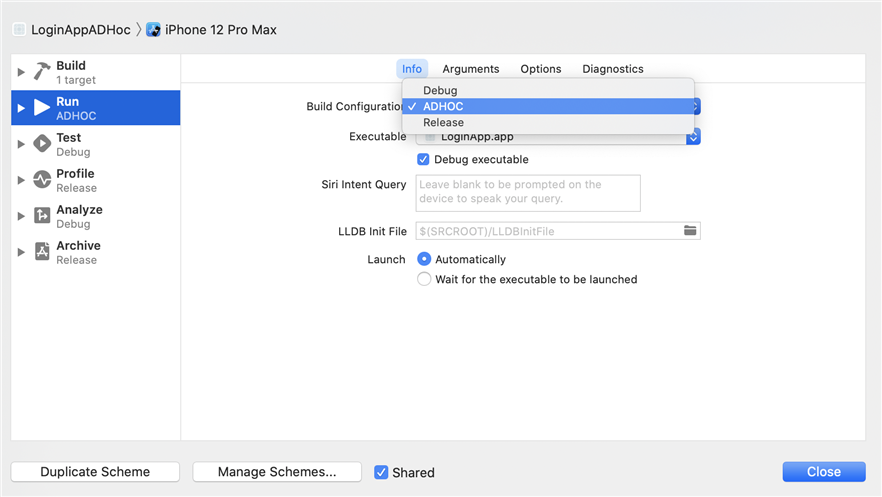882x497 pixels.
Task: Choose Release build configuration
Action: (548, 123)
